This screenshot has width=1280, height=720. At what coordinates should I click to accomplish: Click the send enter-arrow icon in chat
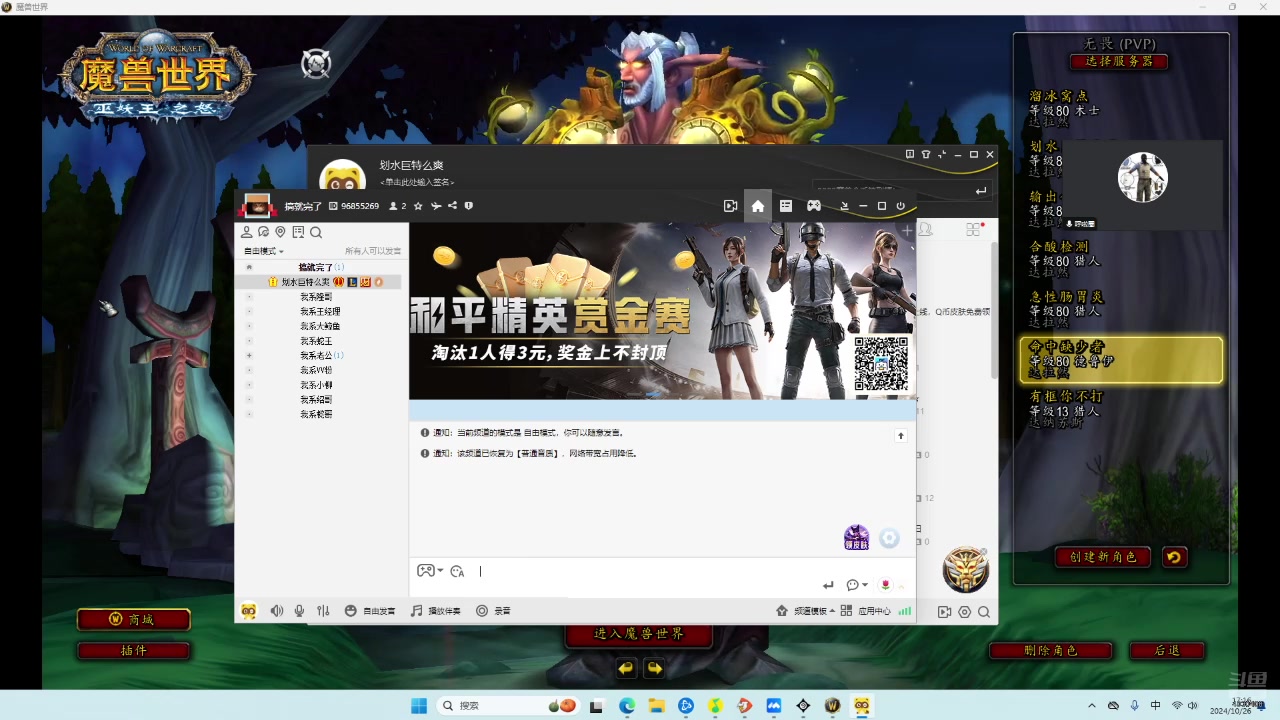tap(828, 585)
